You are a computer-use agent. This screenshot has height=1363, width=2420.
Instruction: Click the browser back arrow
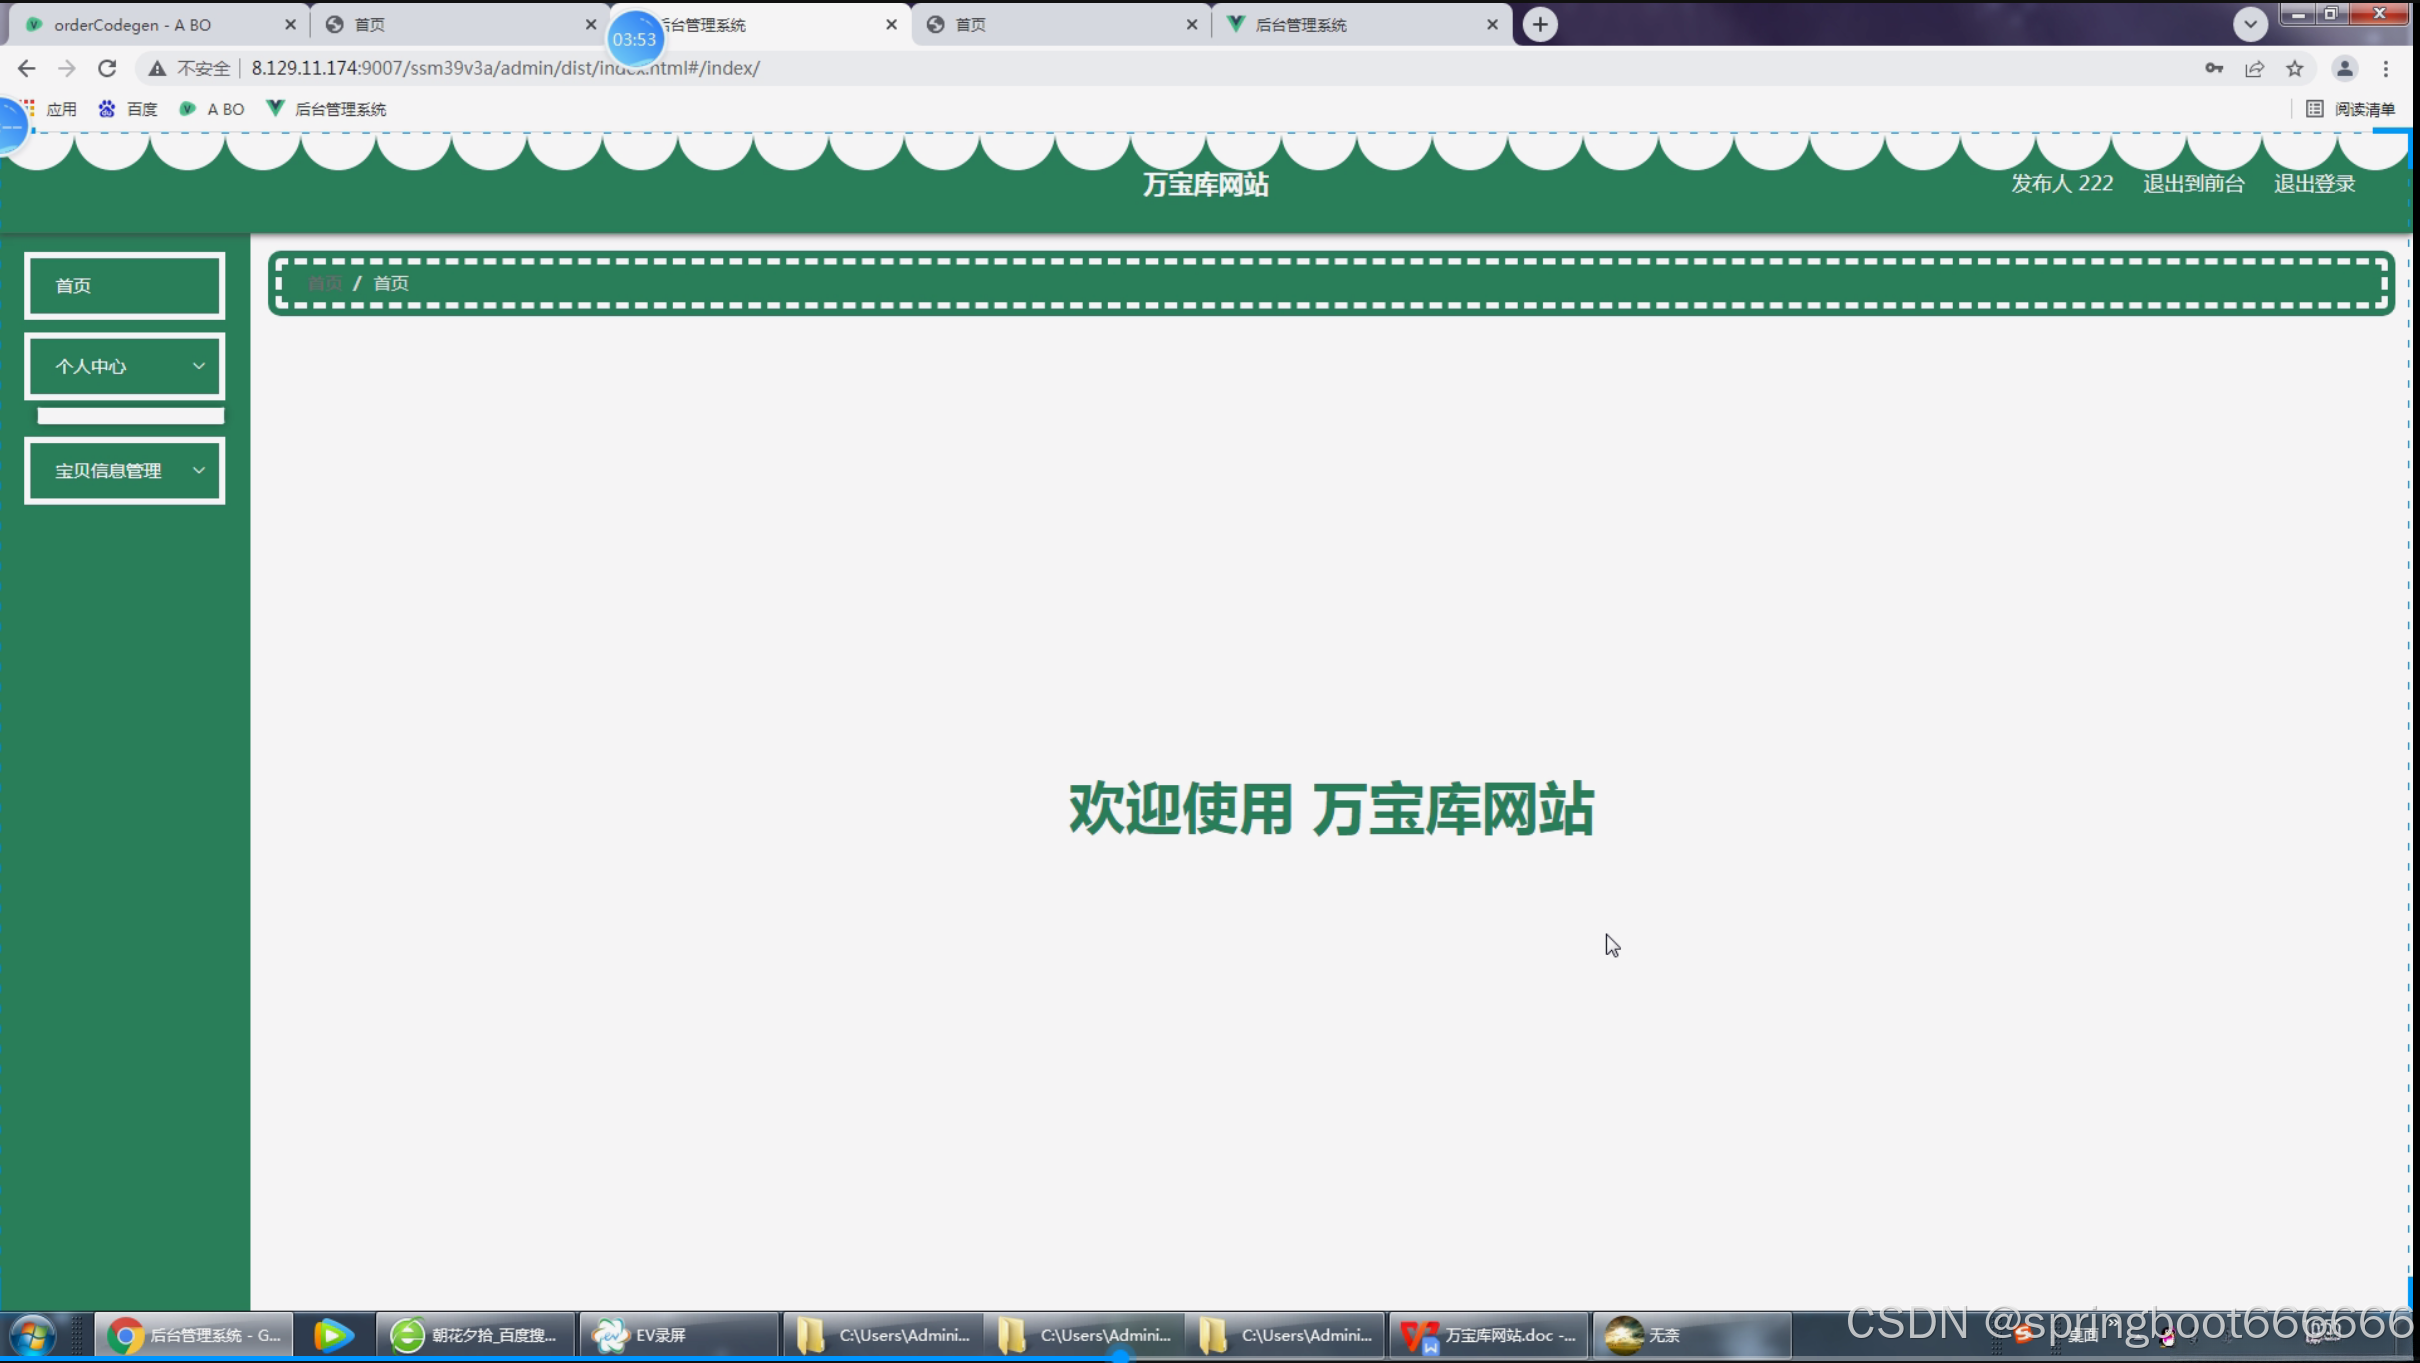pos(27,68)
